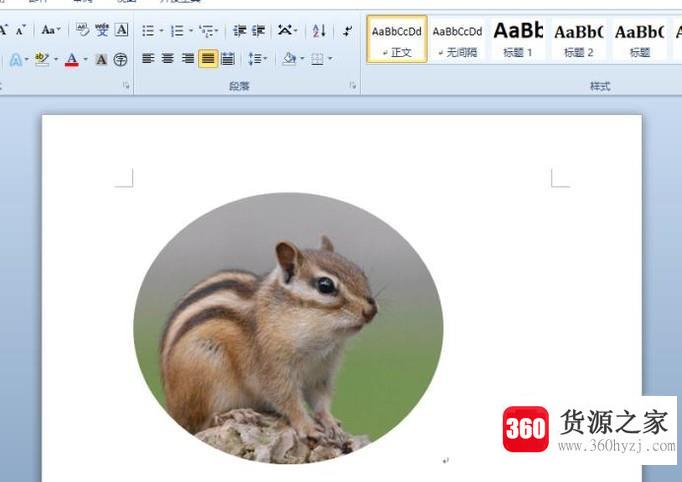Toggle Character Shading on selected text
The width and height of the screenshot is (682, 482).
101,59
